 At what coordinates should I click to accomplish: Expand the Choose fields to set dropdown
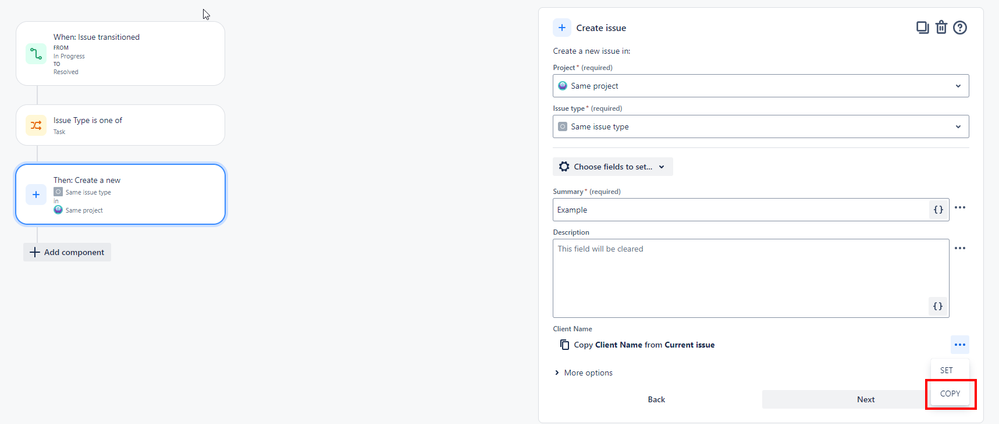(613, 167)
